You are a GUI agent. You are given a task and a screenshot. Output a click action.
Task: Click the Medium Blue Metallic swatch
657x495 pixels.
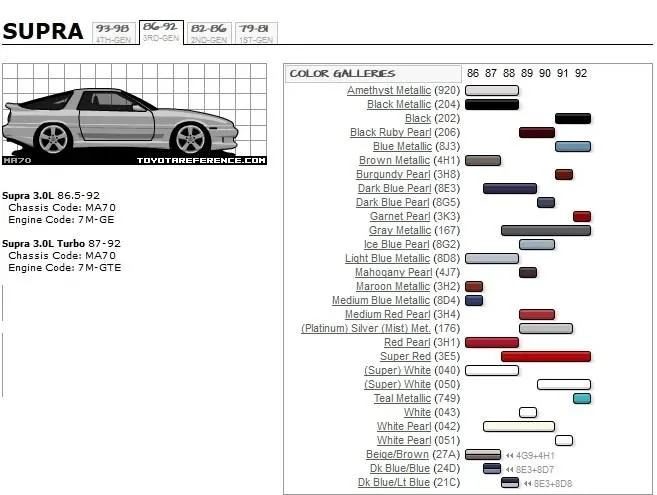click(x=474, y=301)
